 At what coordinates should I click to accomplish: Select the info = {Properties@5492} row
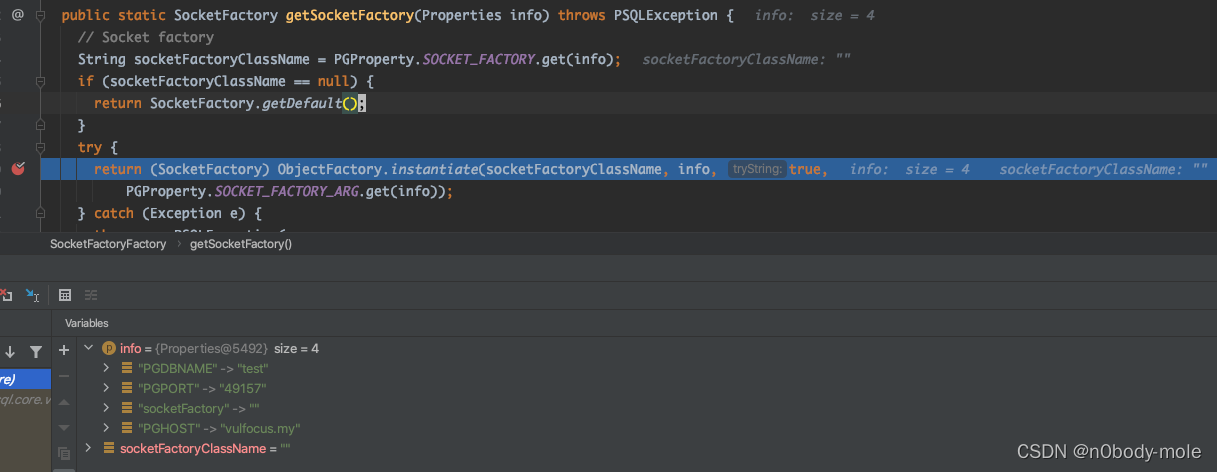point(648,348)
